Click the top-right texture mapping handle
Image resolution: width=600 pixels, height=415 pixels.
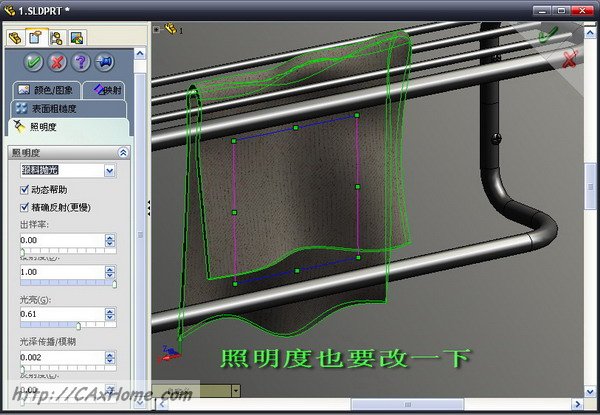(x=357, y=115)
